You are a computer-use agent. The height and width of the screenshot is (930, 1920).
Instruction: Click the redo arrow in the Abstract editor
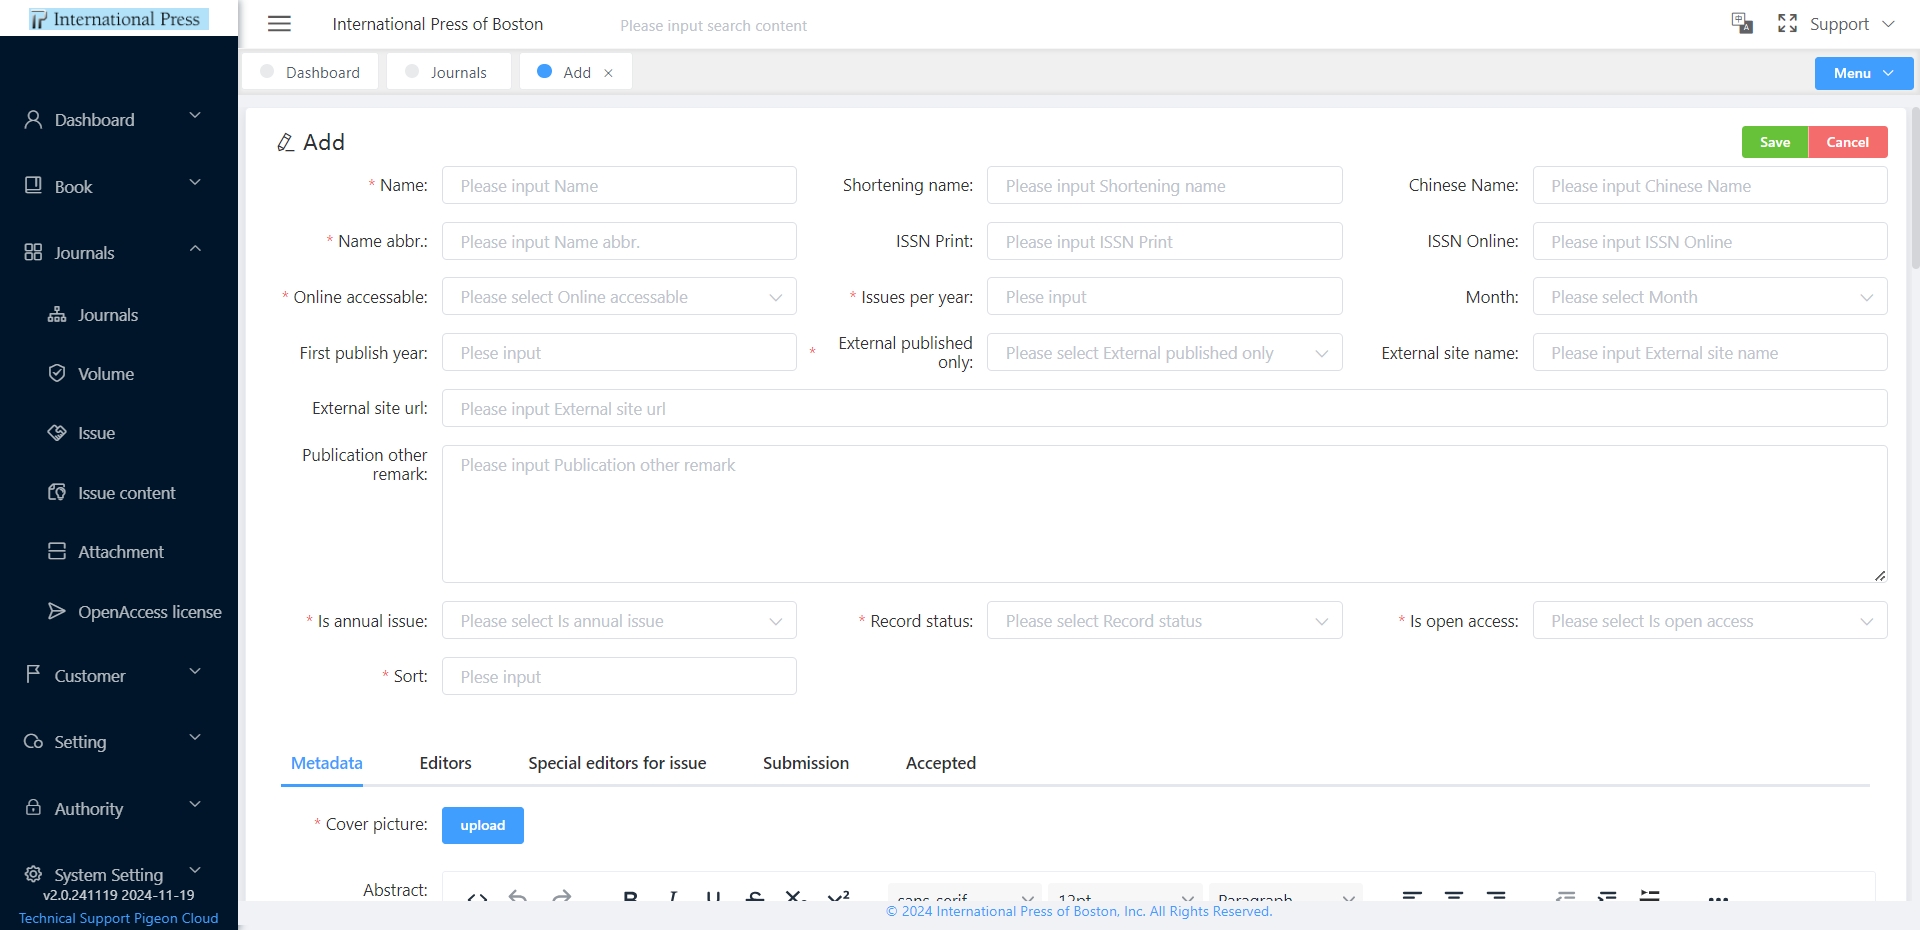click(x=561, y=897)
